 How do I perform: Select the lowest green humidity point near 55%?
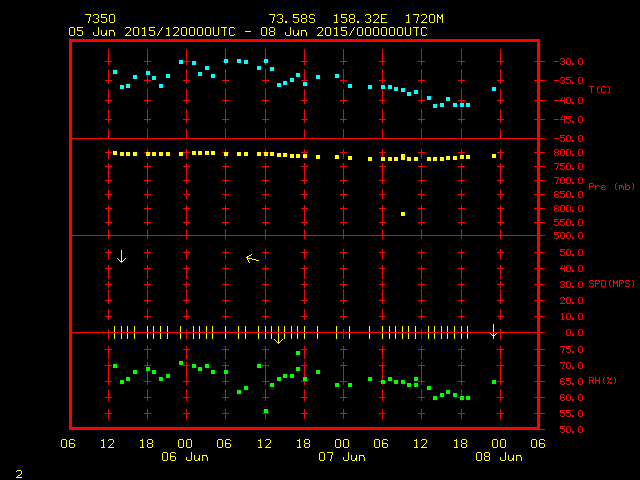(x=266, y=411)
